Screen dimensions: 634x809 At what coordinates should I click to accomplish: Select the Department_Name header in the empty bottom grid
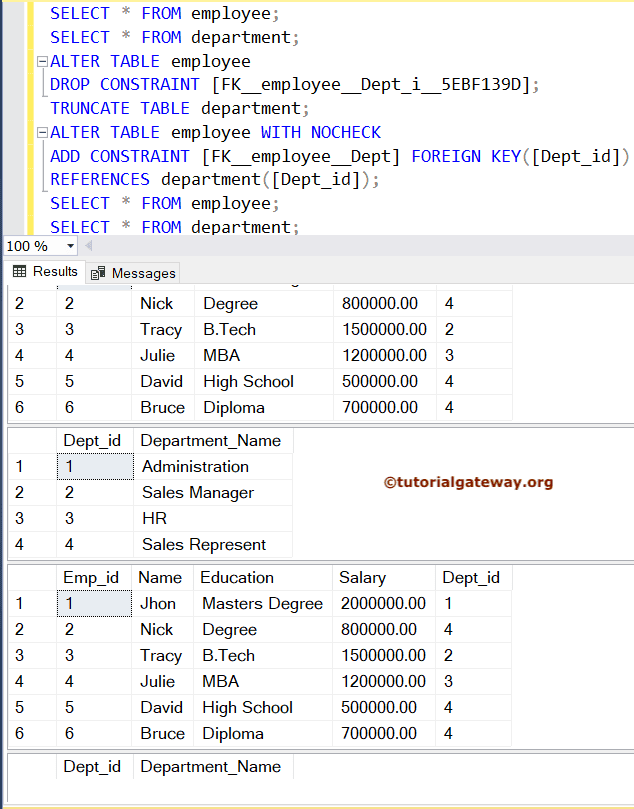tap(213, 767)
